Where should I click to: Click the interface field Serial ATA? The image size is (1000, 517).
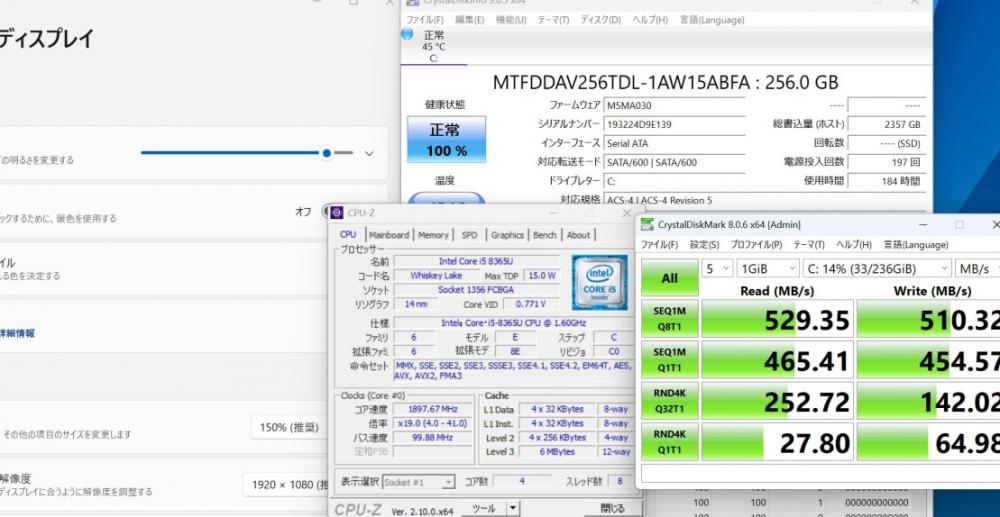tap(673, 143)
